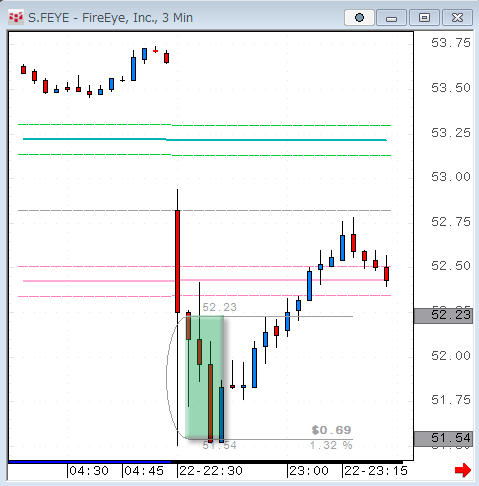
Task: Click the green shaded measurement rectangle
Action: pos(204,377)
